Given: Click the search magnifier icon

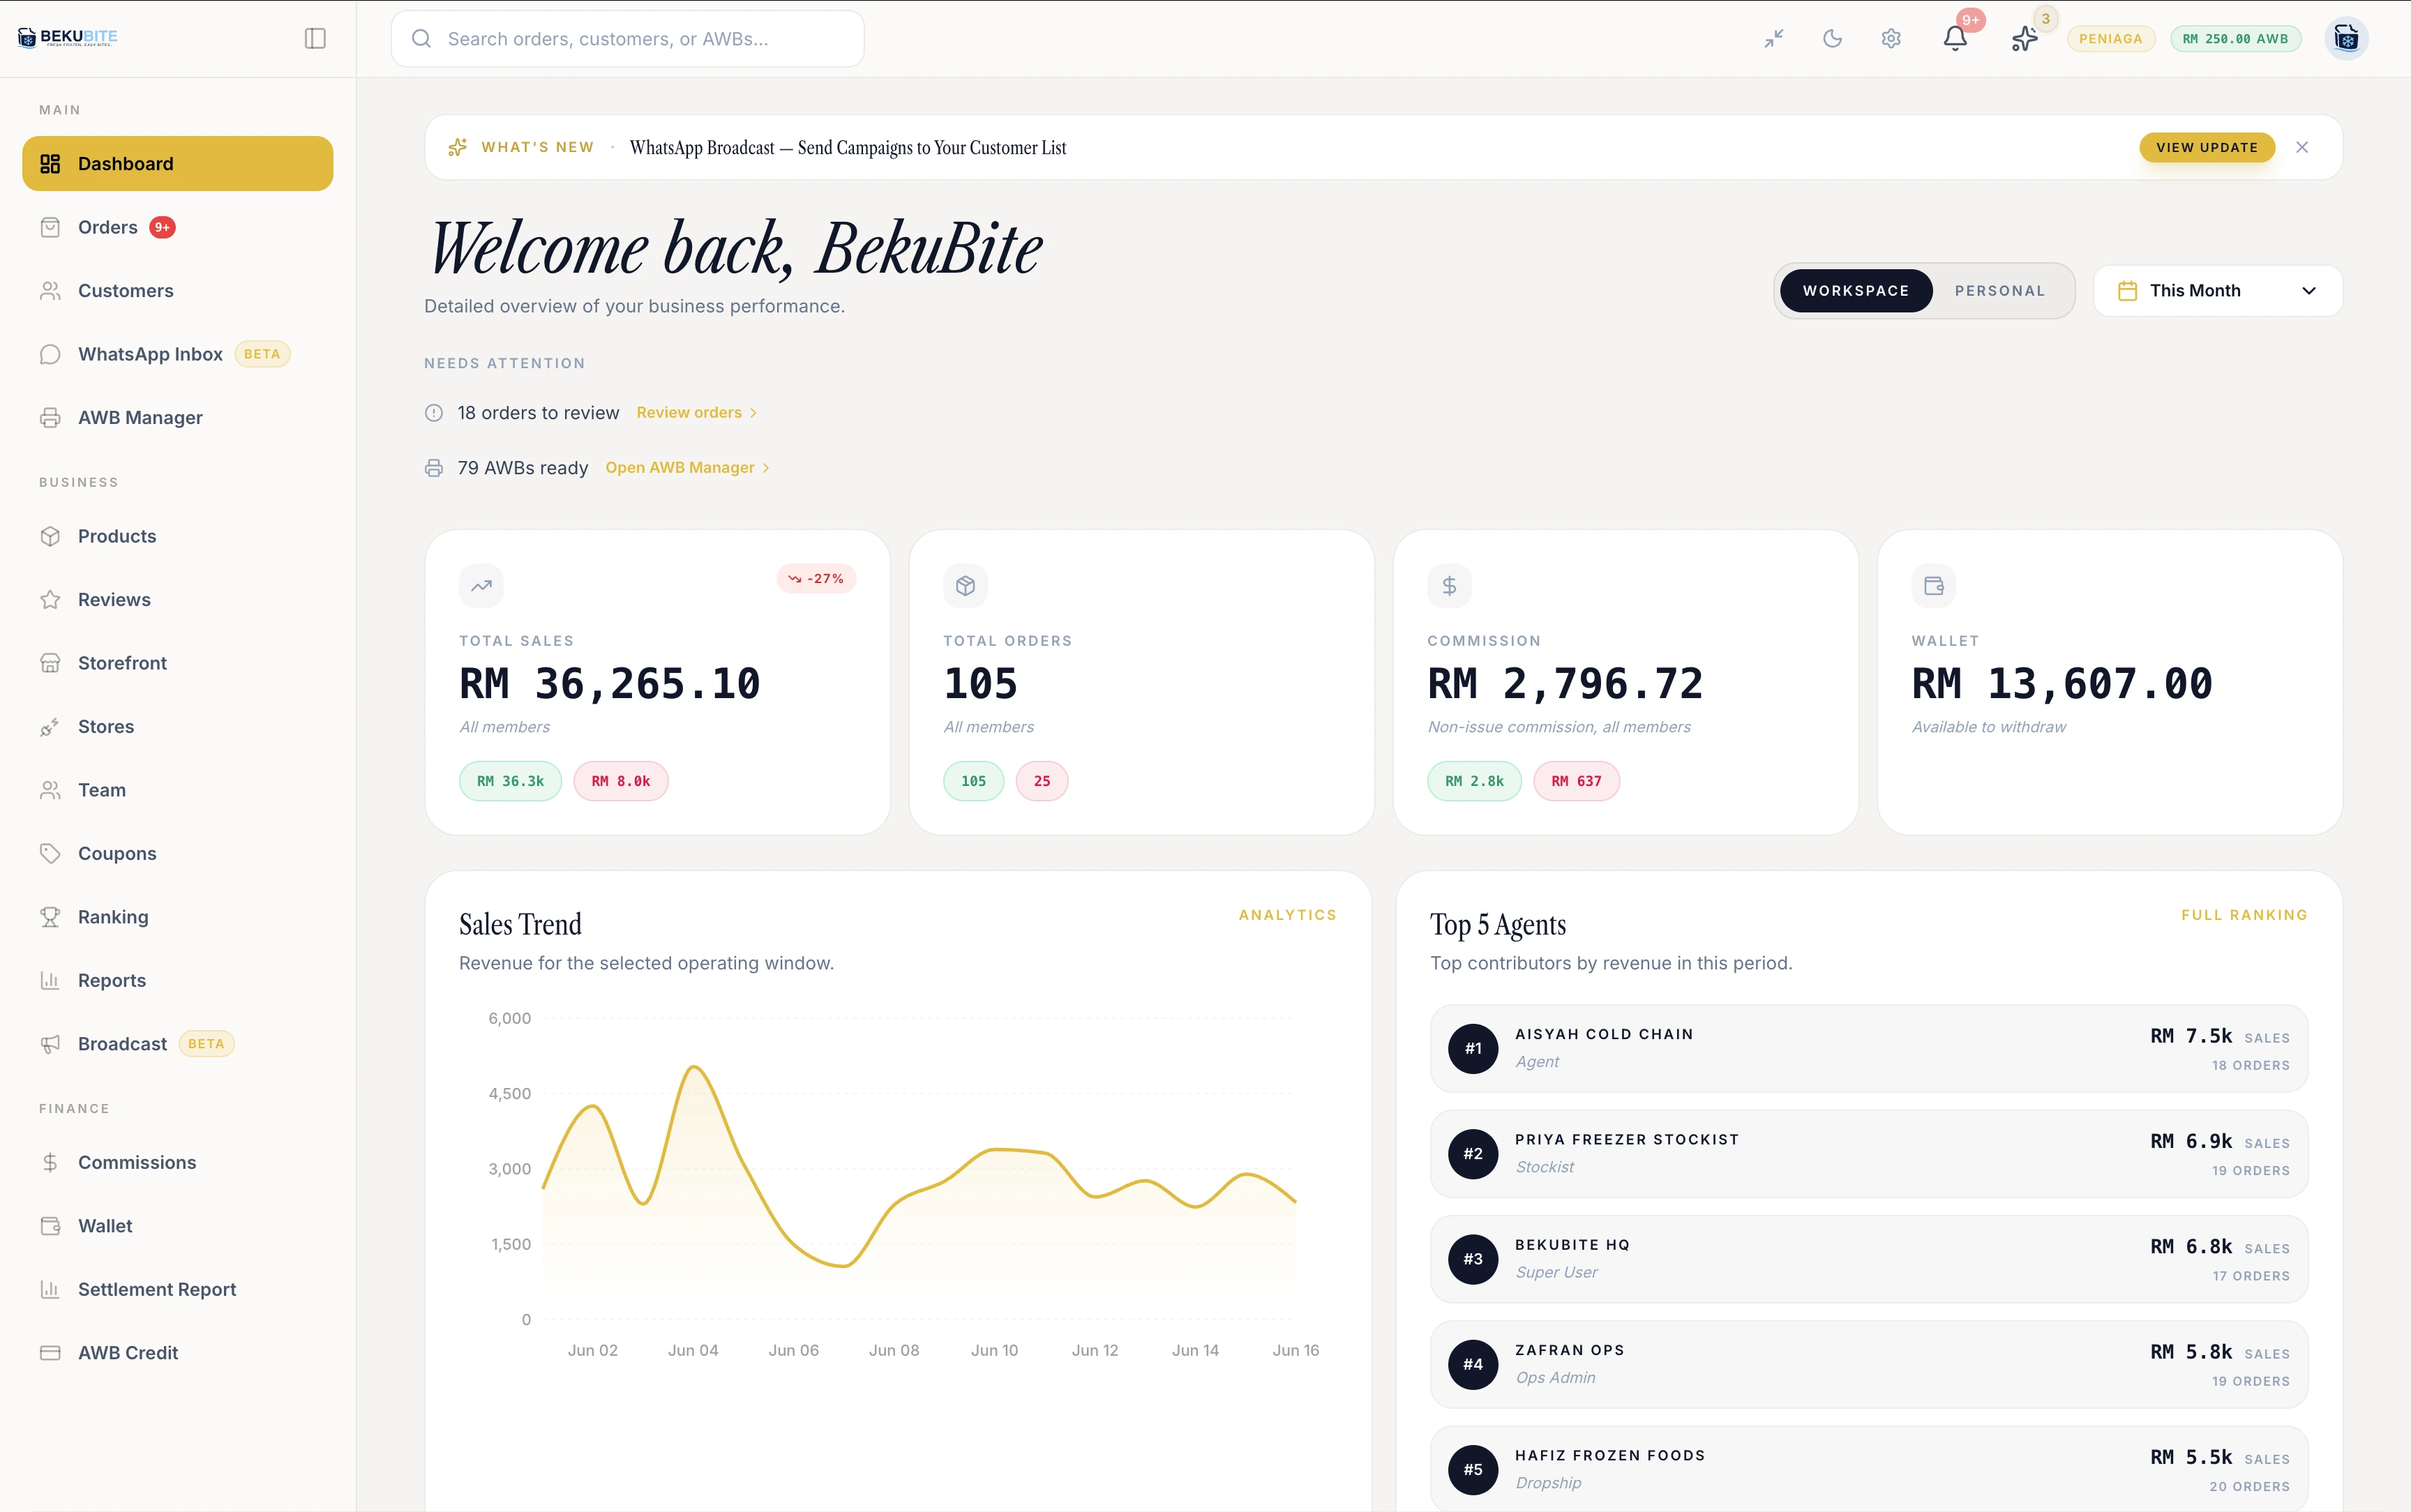Looking at the screenshot, I should point(421,38).
